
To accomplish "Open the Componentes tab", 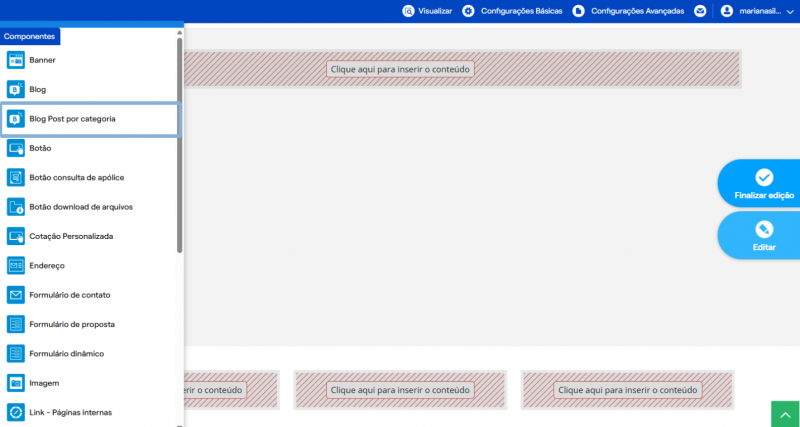I will (30, 37).
